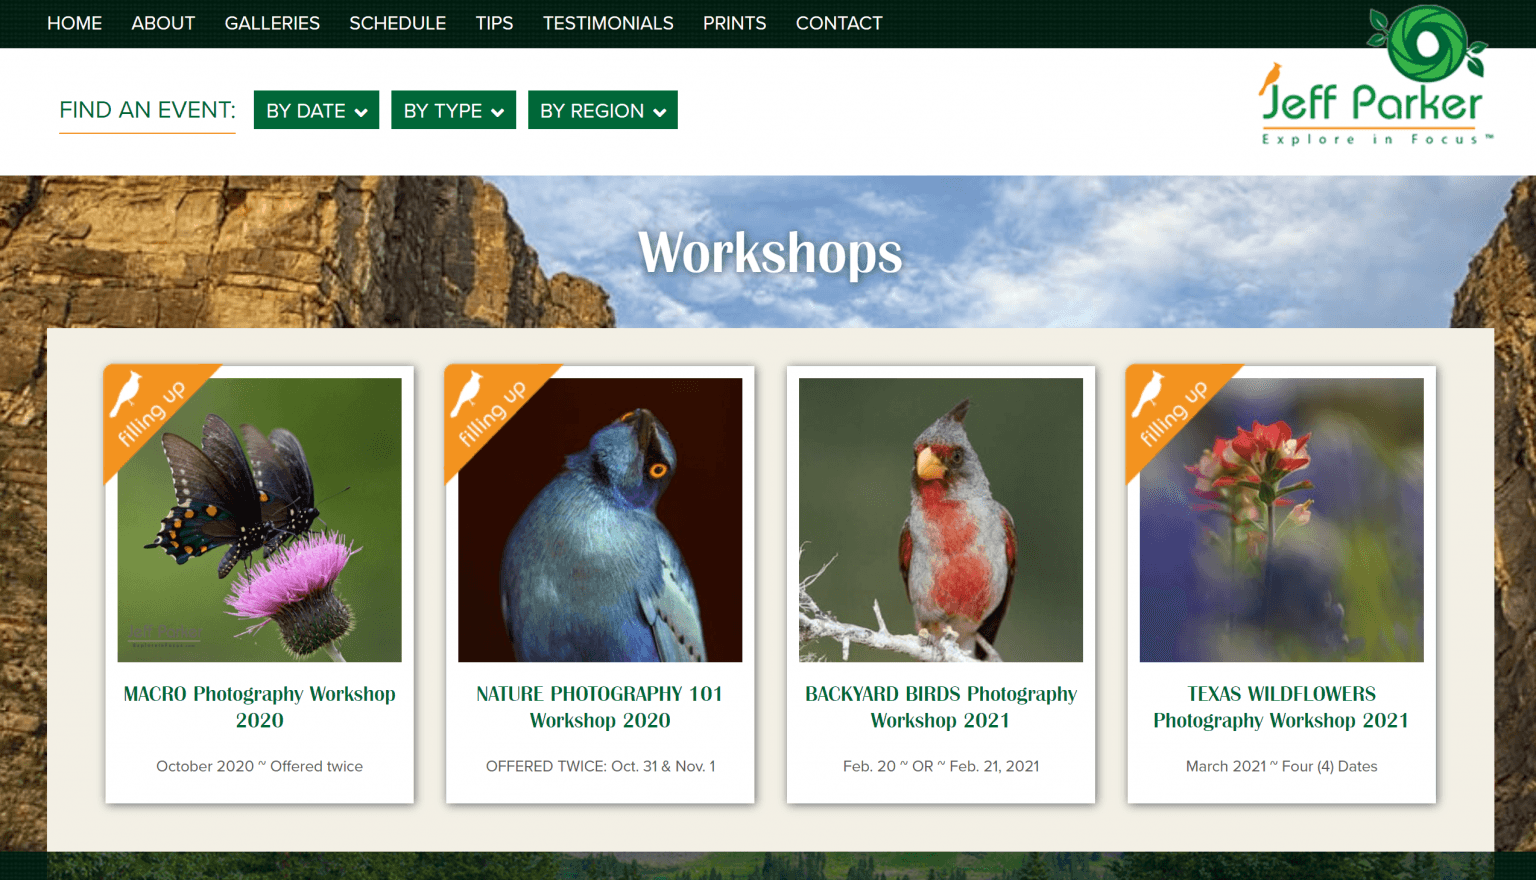Select TIPS in the navigation bar
Image resolution: width=1536 pixels, height=880 pixels.
pos(494,23)
